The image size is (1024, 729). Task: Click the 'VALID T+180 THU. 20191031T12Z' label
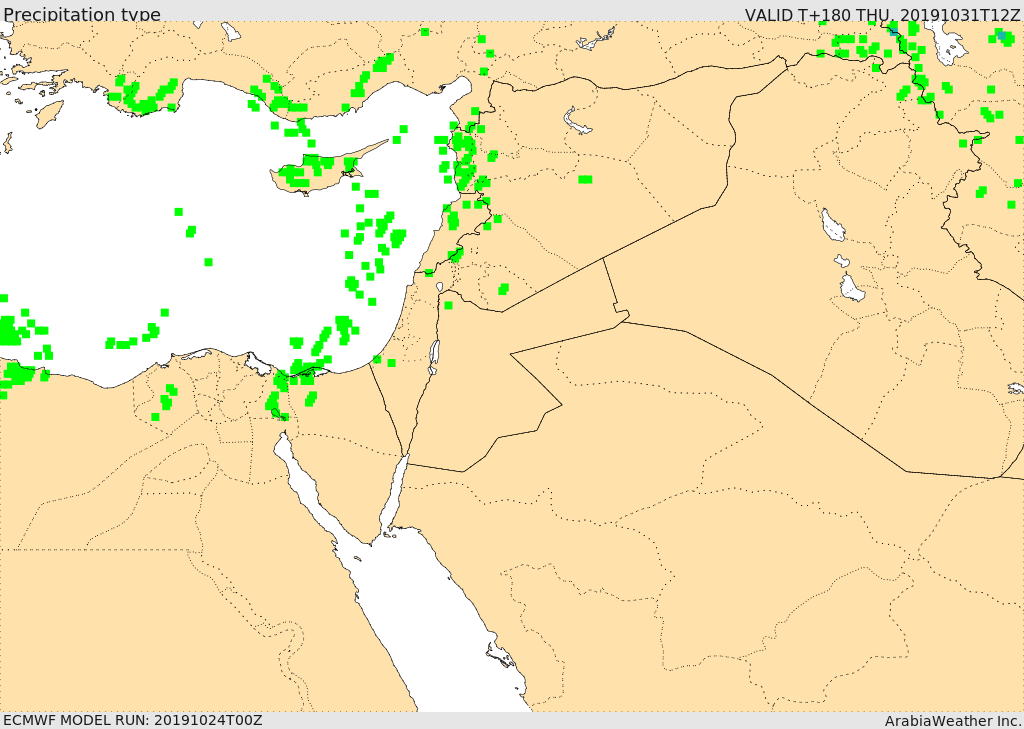coord(882,14)
